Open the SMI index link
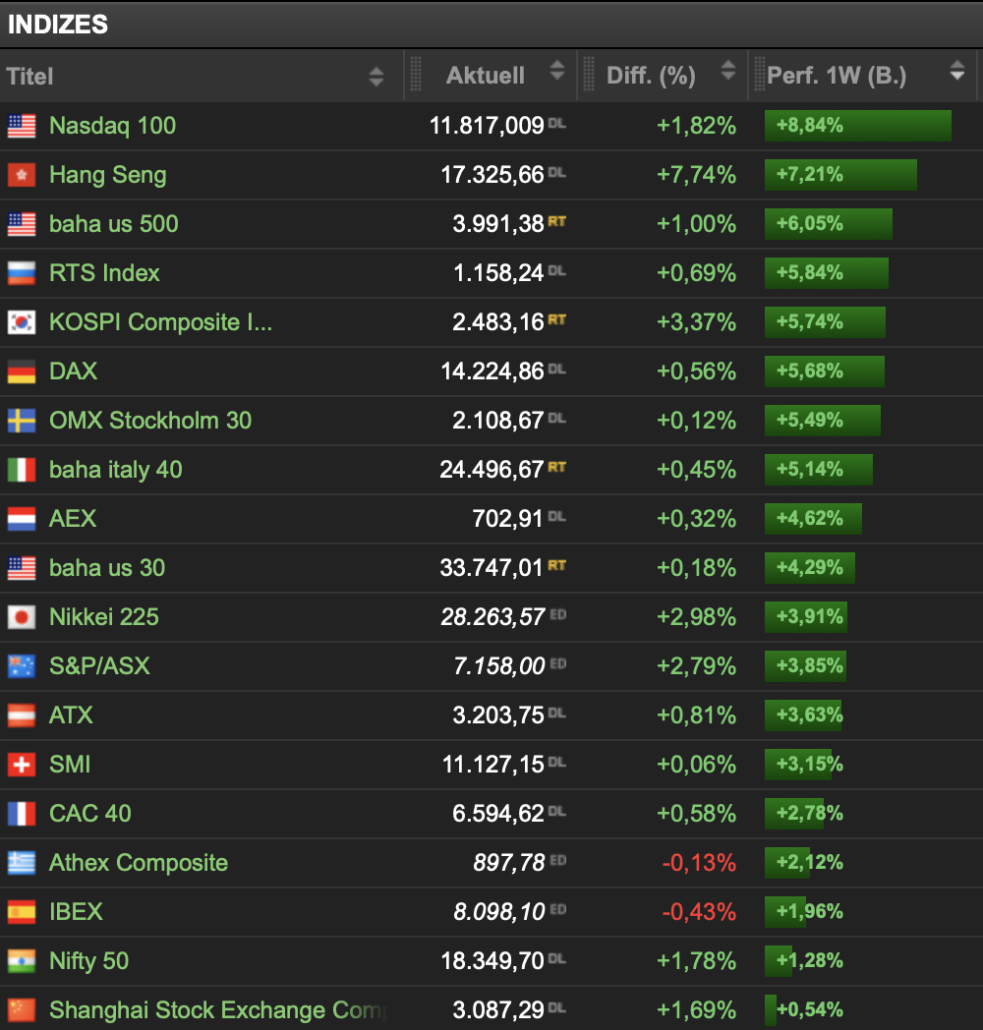This screenshot has width=983, height=1030. (x=70, y=765)
